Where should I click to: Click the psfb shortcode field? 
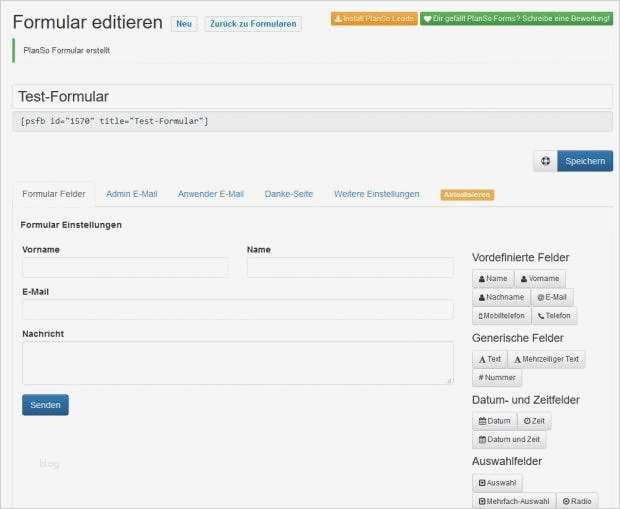click(x=312, y=121)
